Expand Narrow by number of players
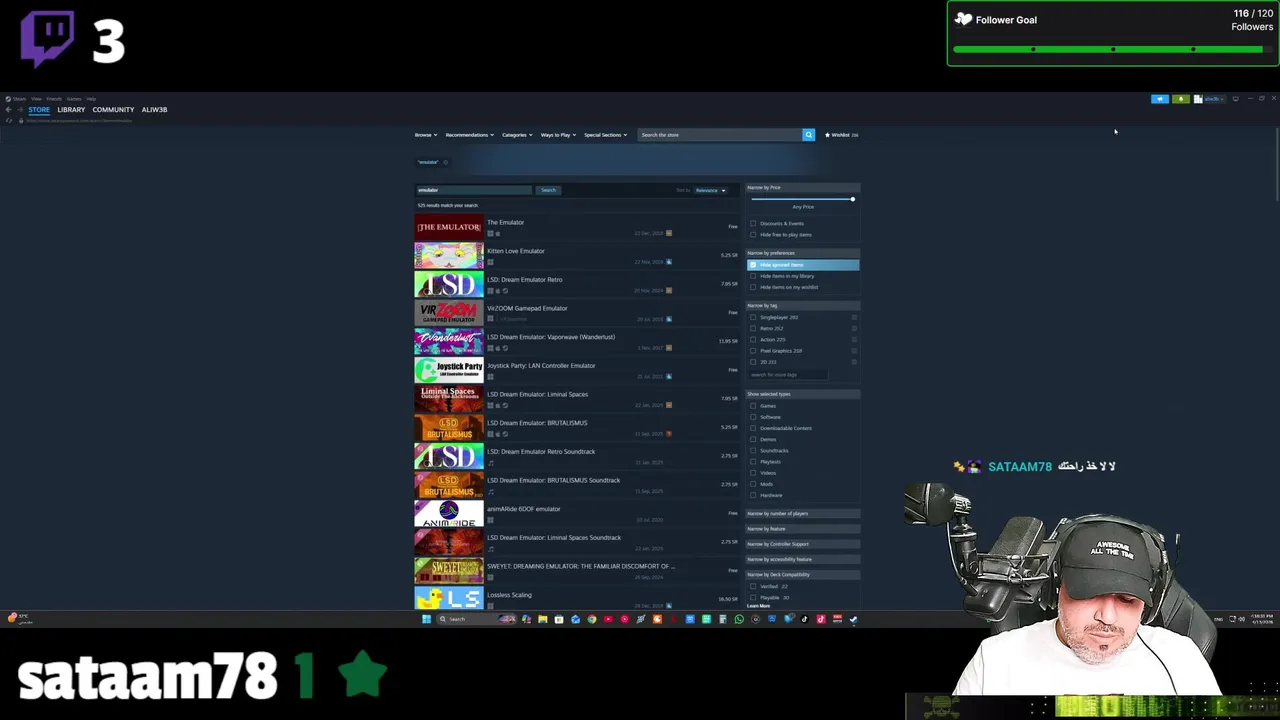This screenshot has width=1280, height=720. pyautogui.click(x=803, y=513)
